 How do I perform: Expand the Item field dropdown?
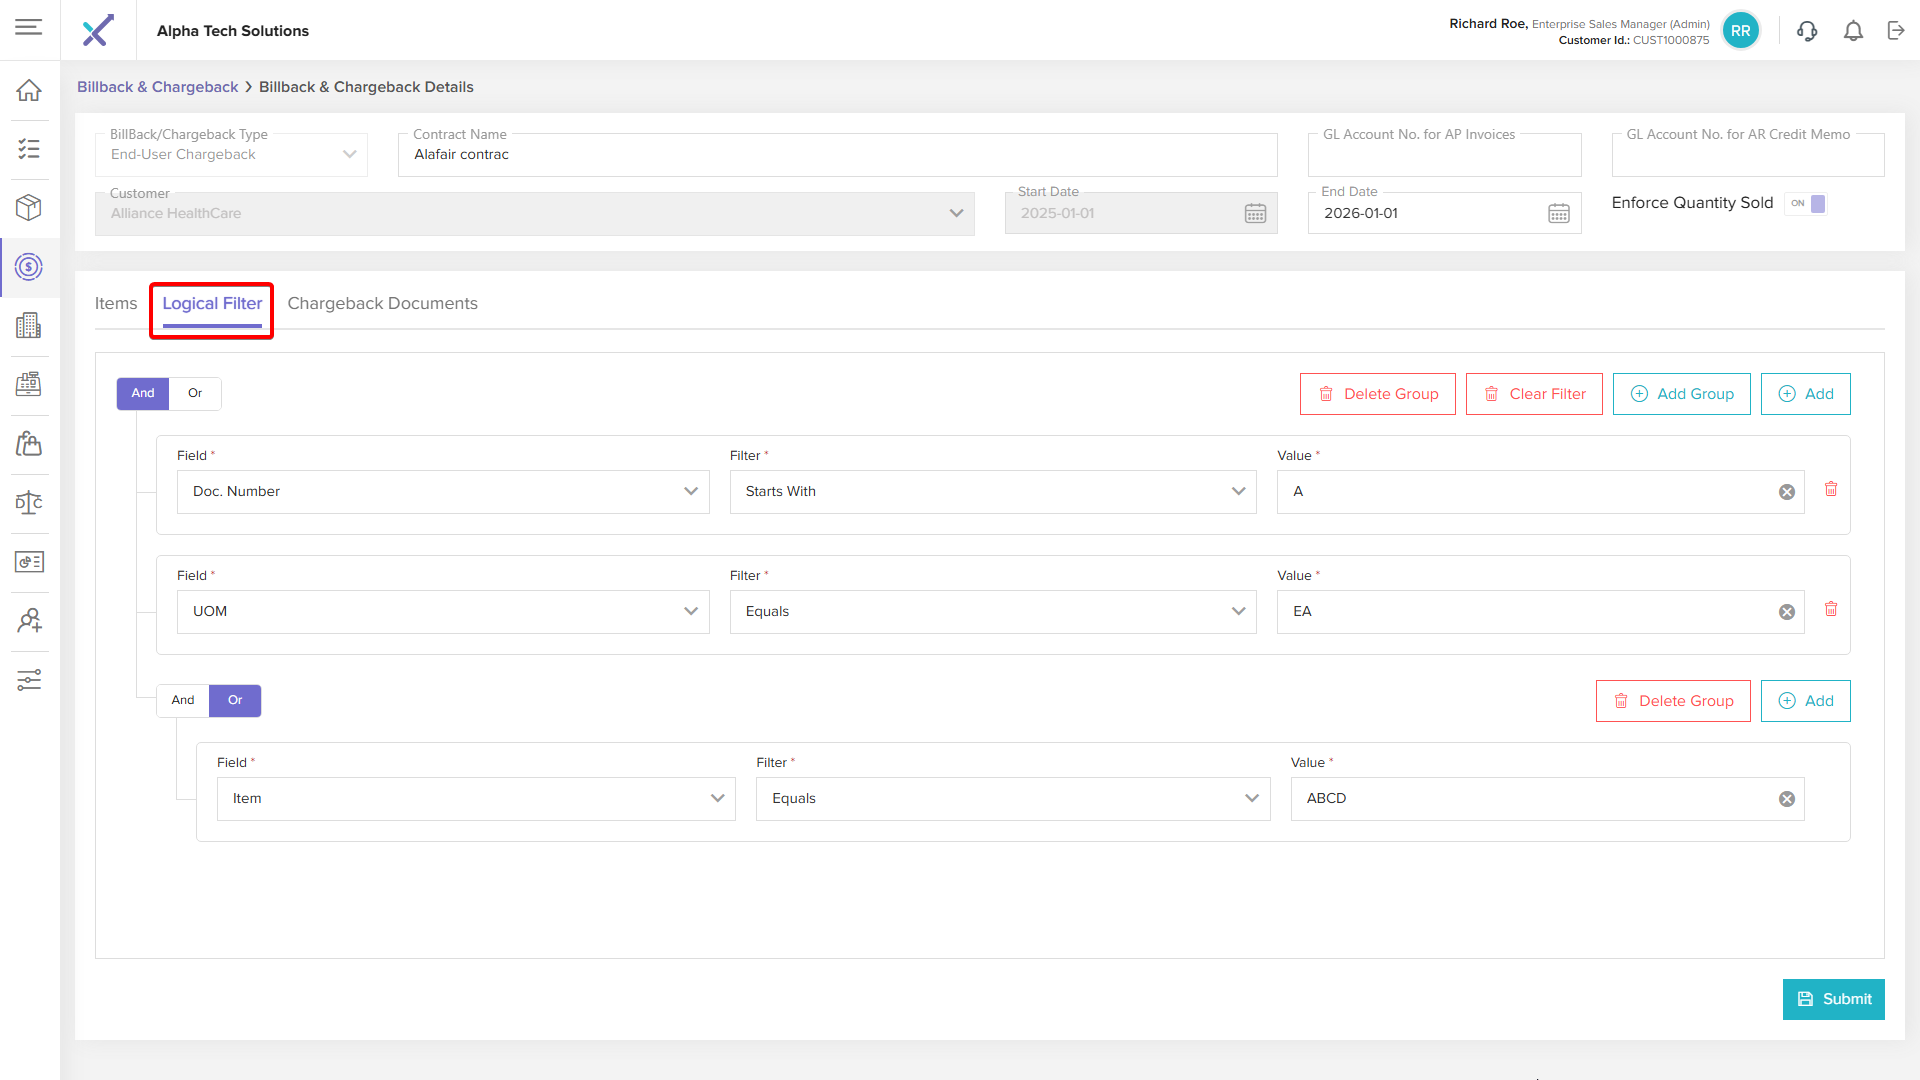point(717,798)
